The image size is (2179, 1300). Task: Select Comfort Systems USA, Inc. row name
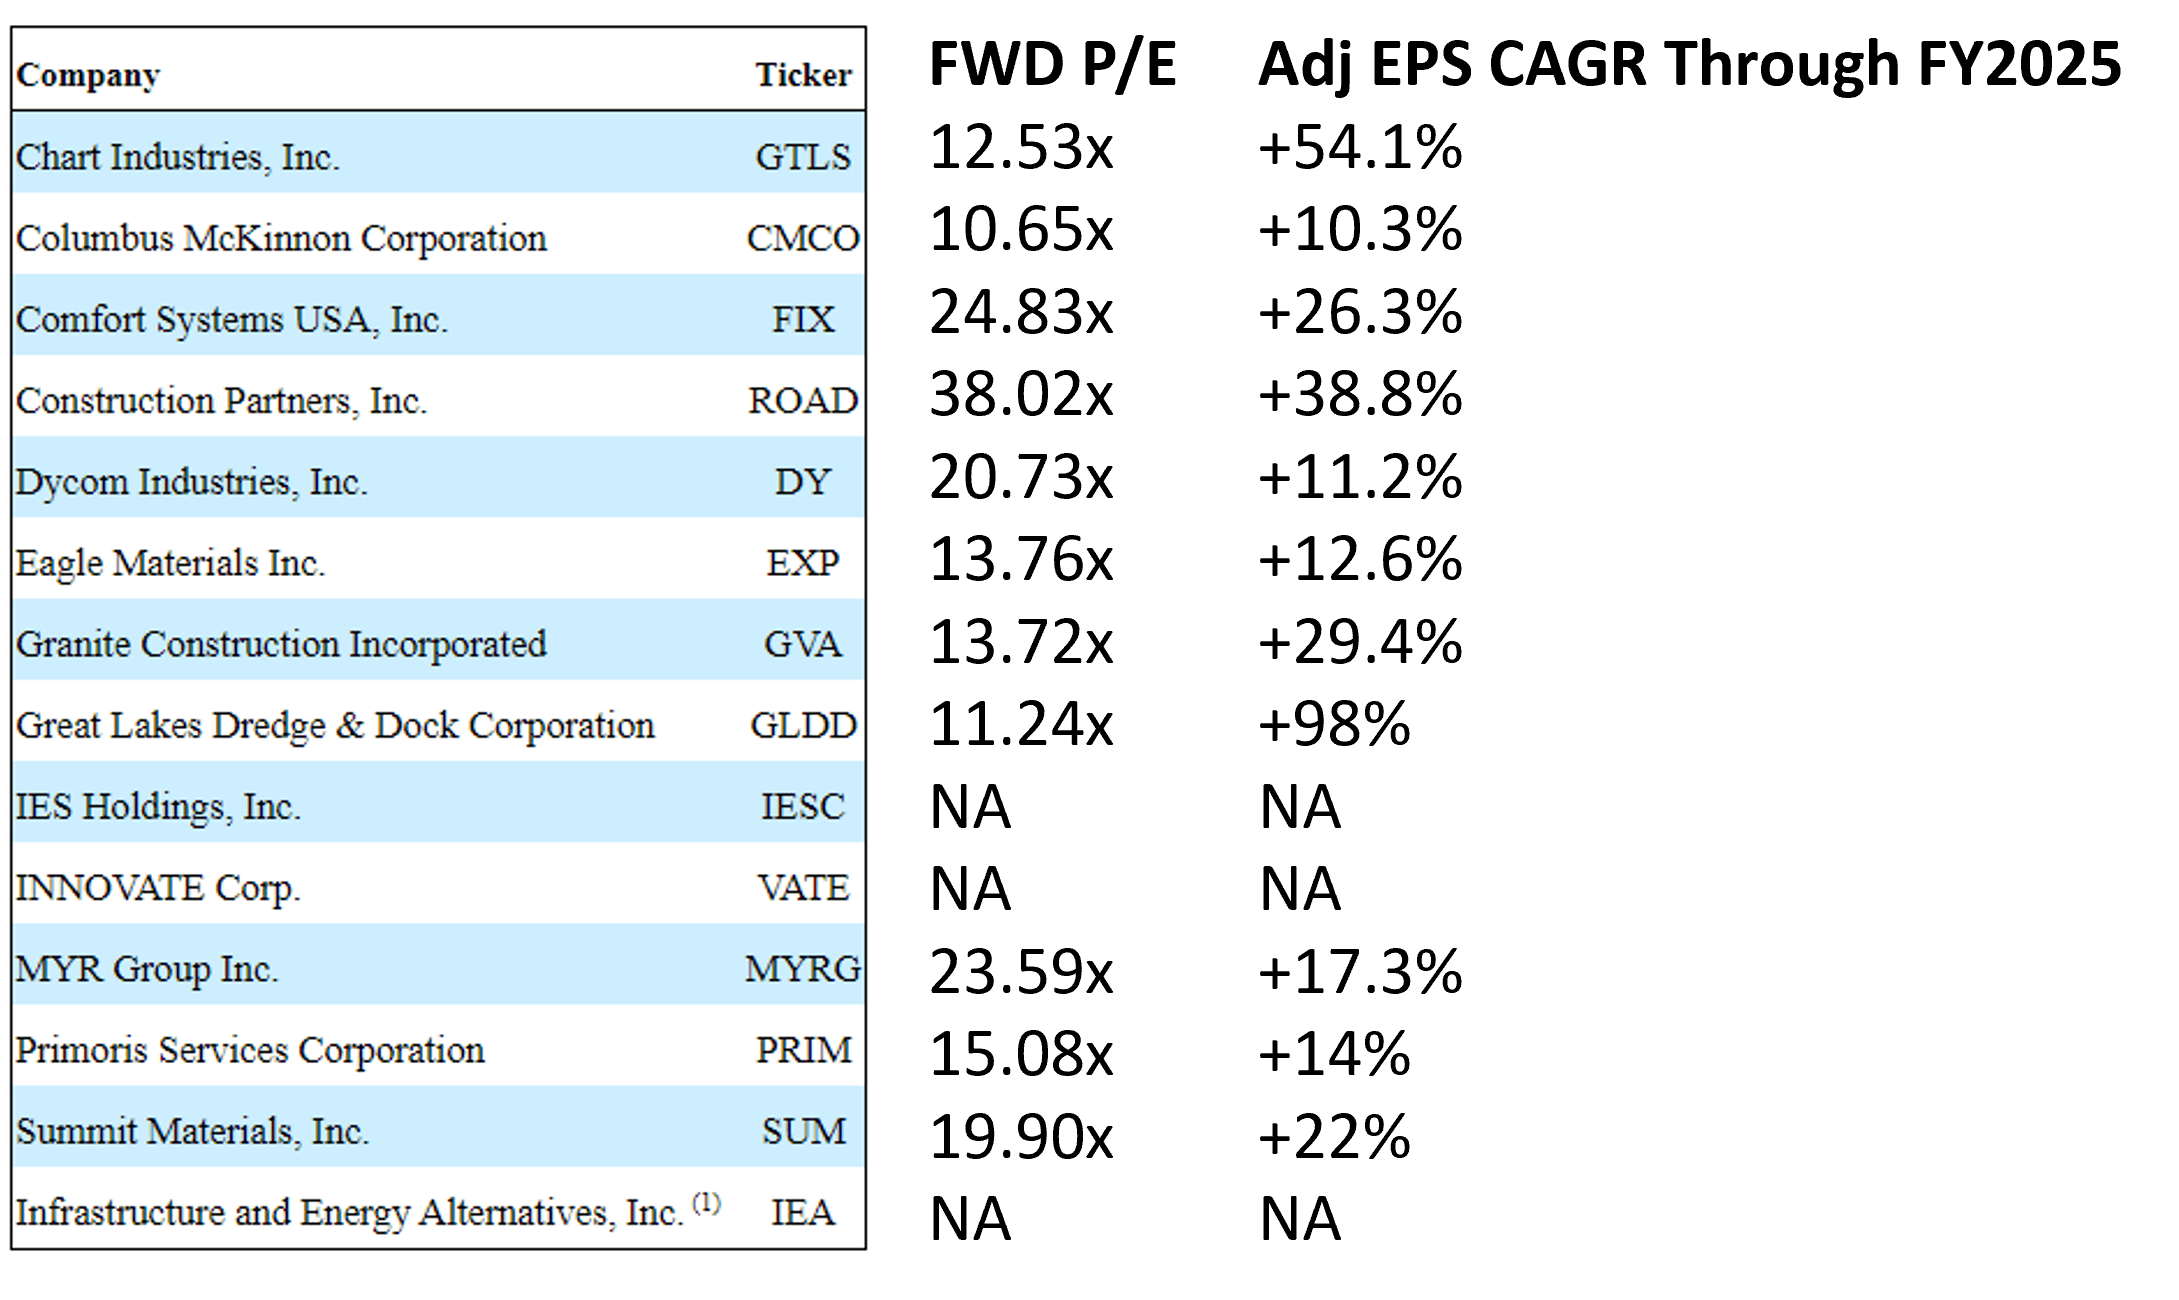pyautogui.click(x=231, y=320)
